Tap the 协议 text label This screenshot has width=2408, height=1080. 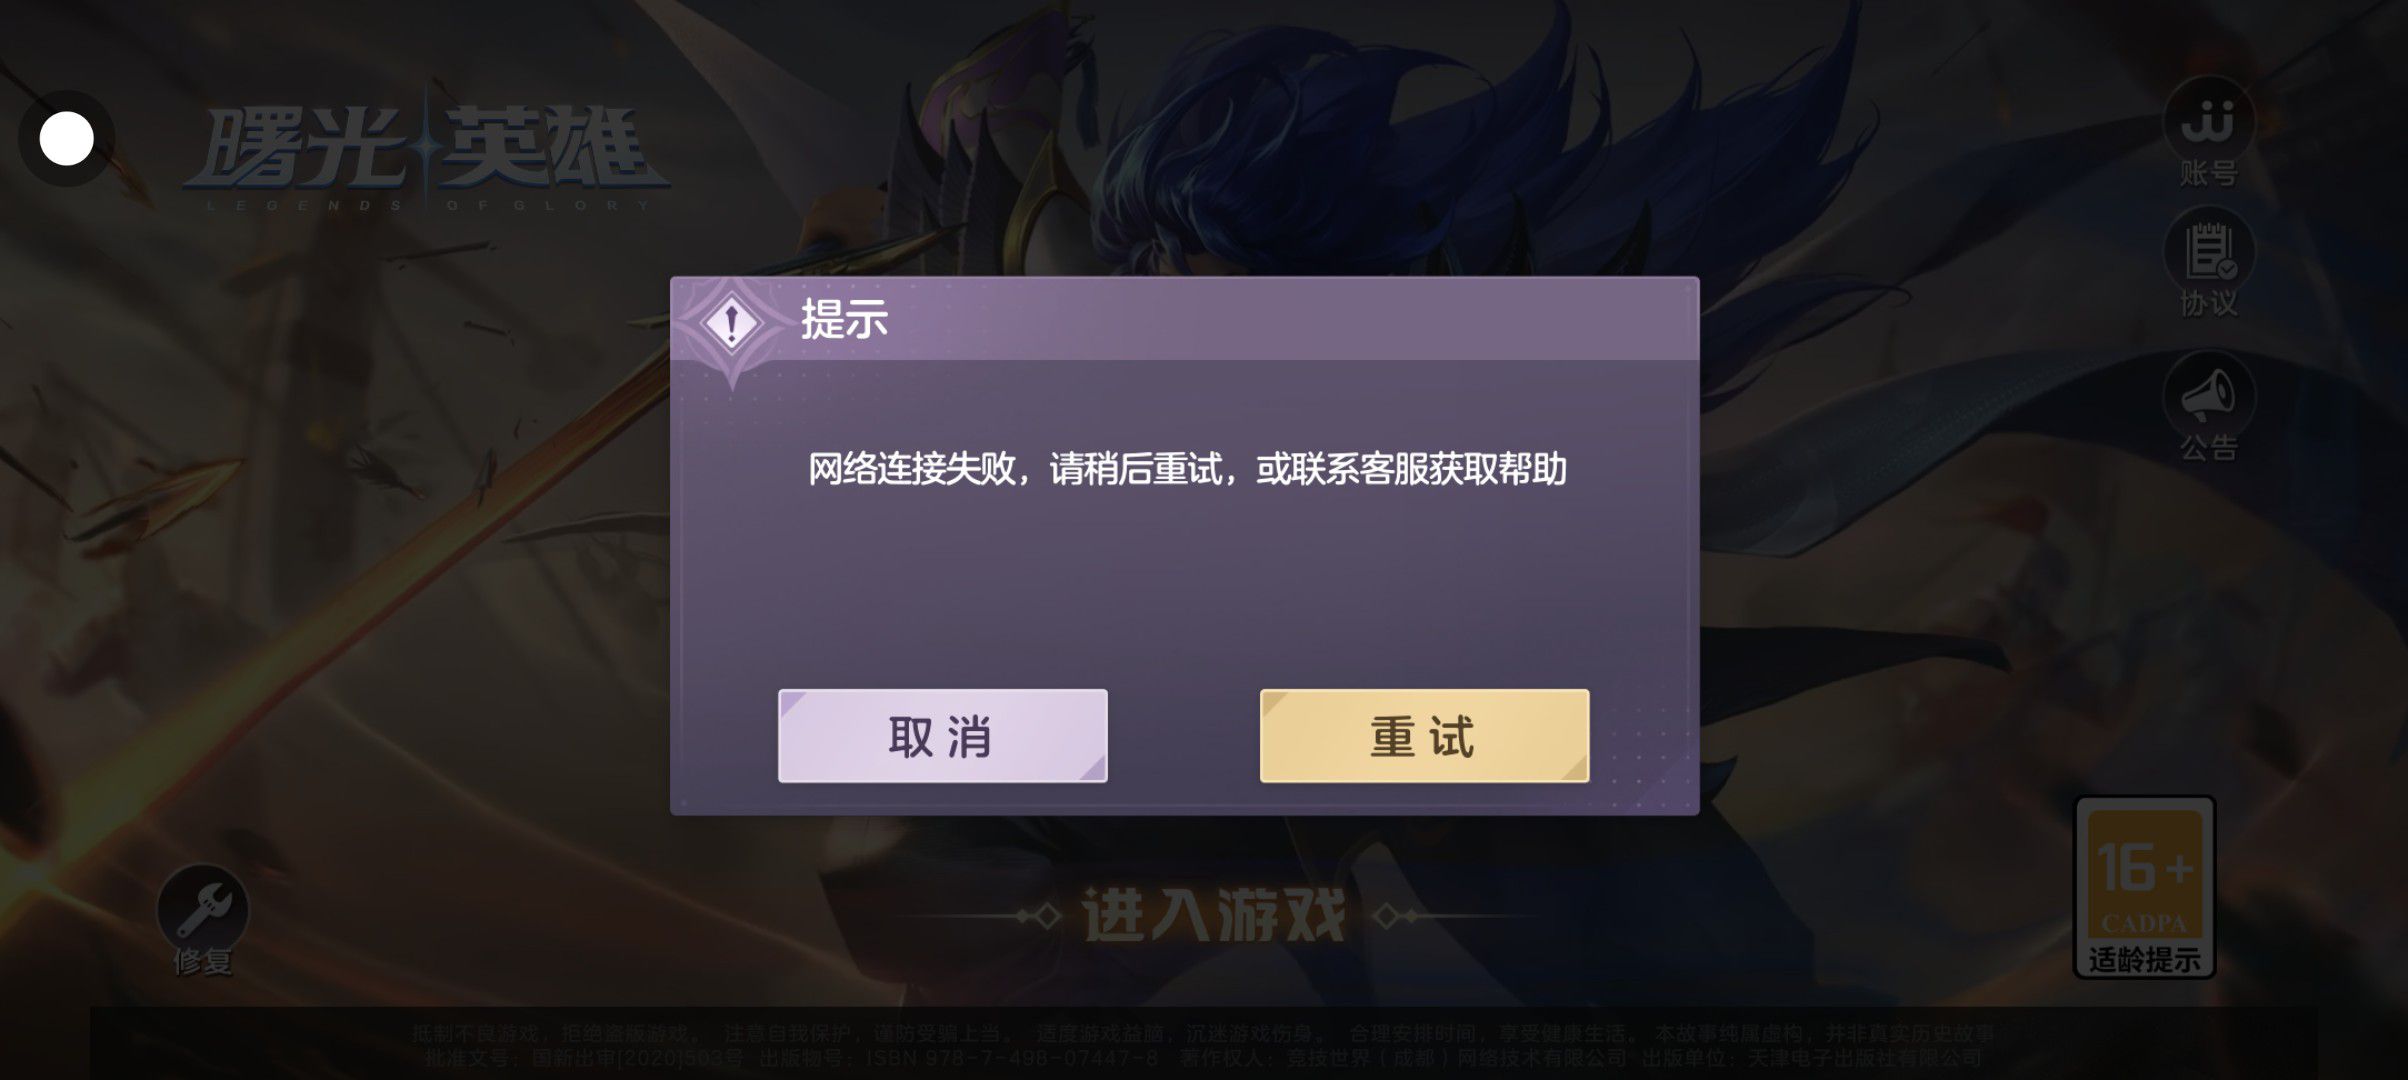pyautogui.click(x=2208, y=303)
